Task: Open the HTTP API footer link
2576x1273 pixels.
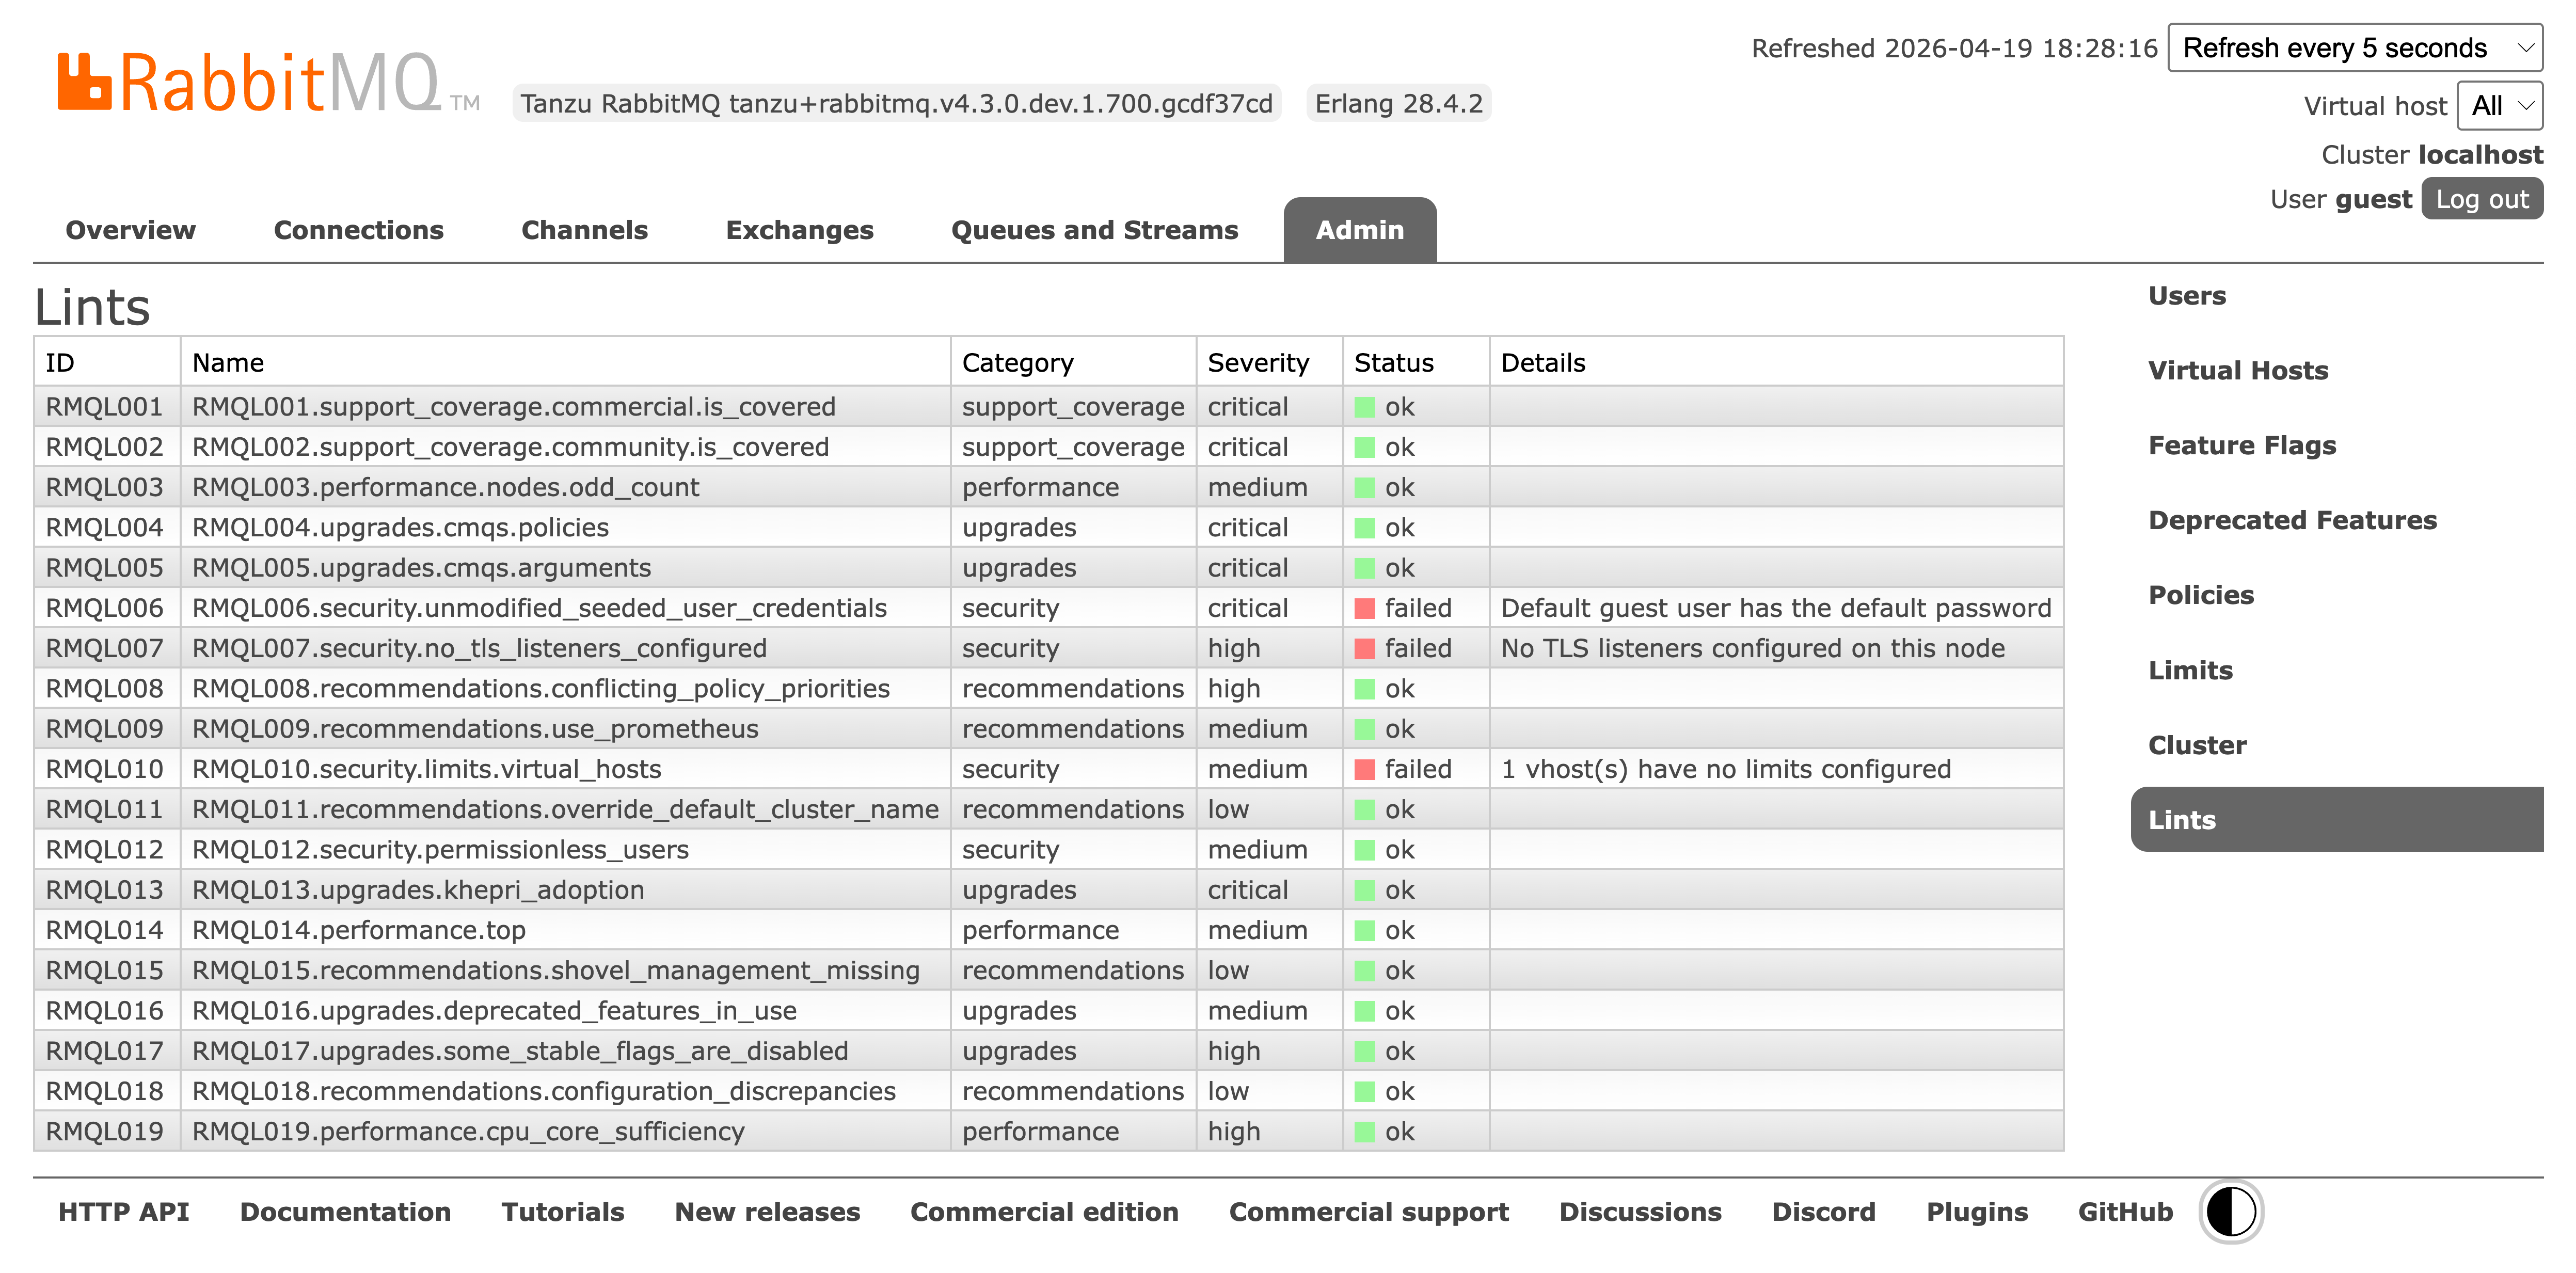Action: pos(123,1212)
